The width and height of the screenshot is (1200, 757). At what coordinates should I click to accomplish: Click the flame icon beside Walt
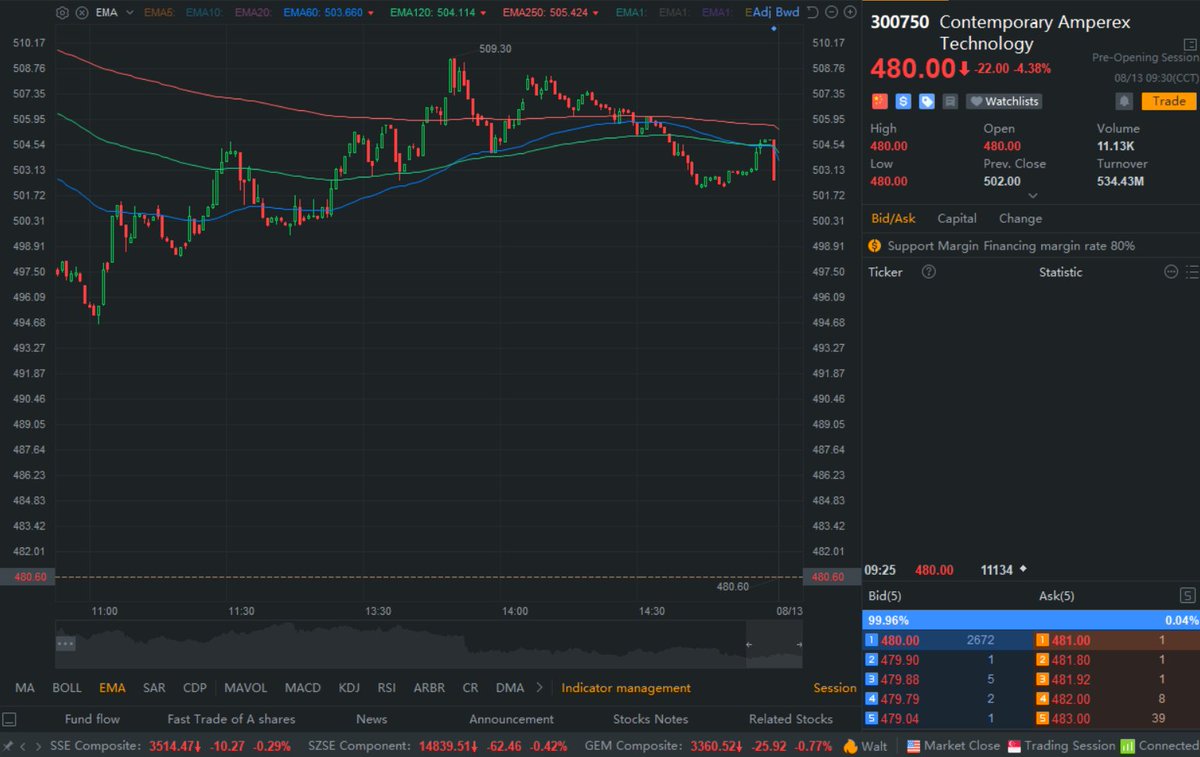pyautogui.click(x=850, y=746)
